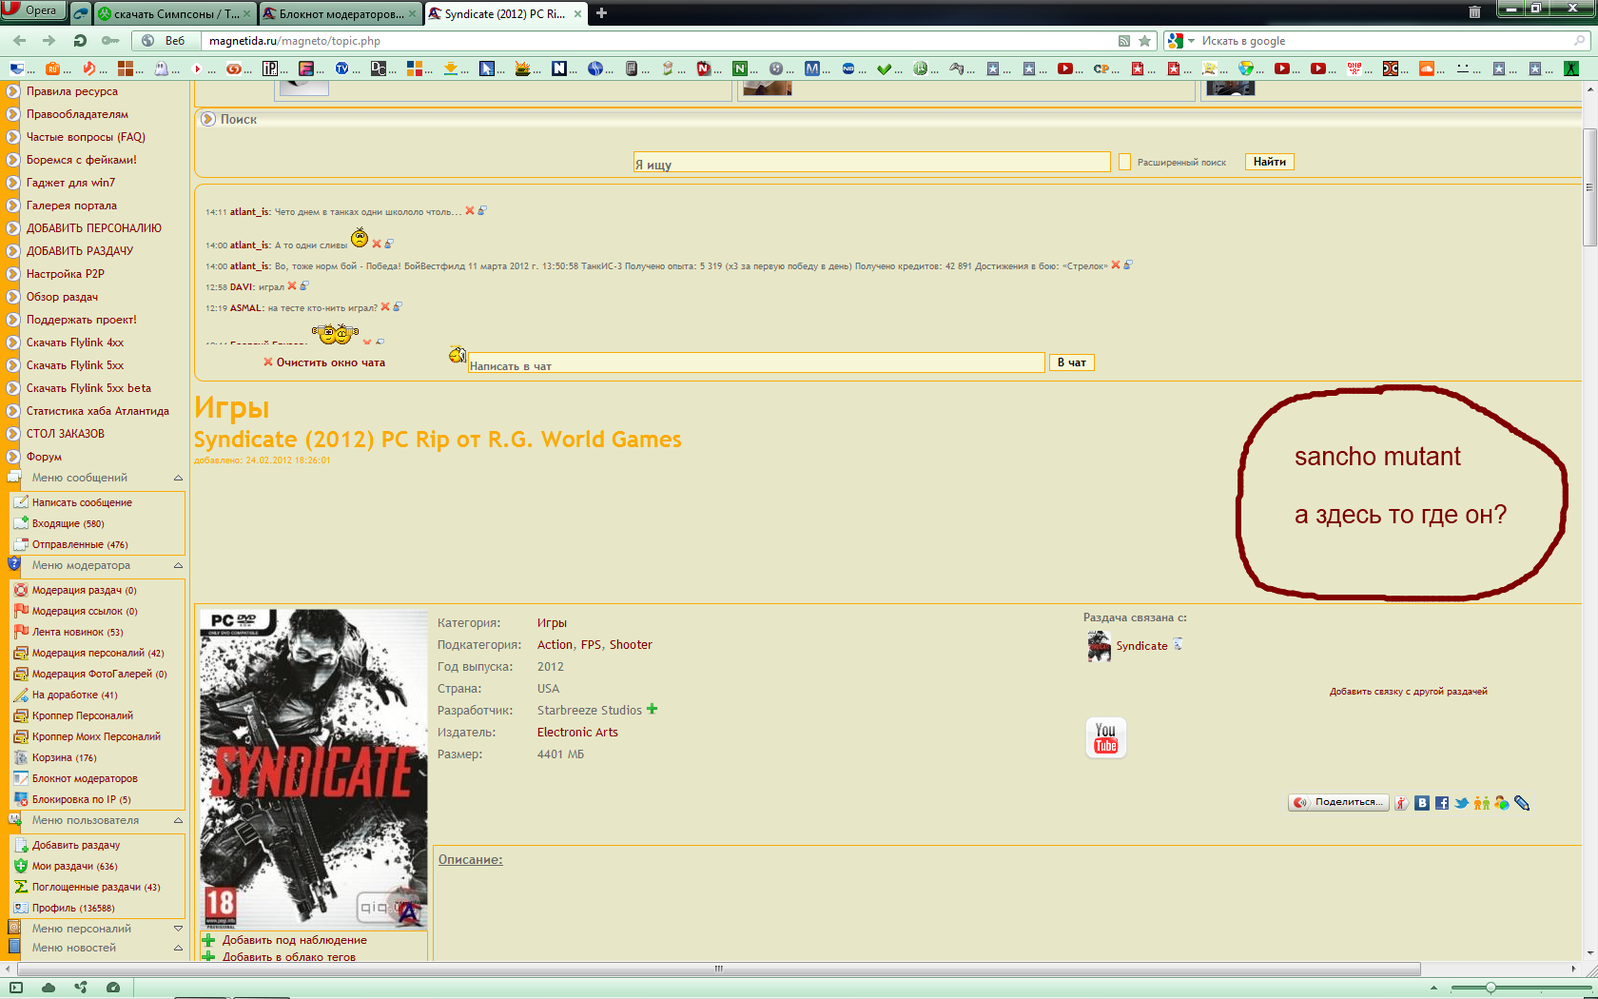Open the YouTube icon trailer
Screen dimensions: 1598x999
pyautogui.click(x=1106, y=738)
